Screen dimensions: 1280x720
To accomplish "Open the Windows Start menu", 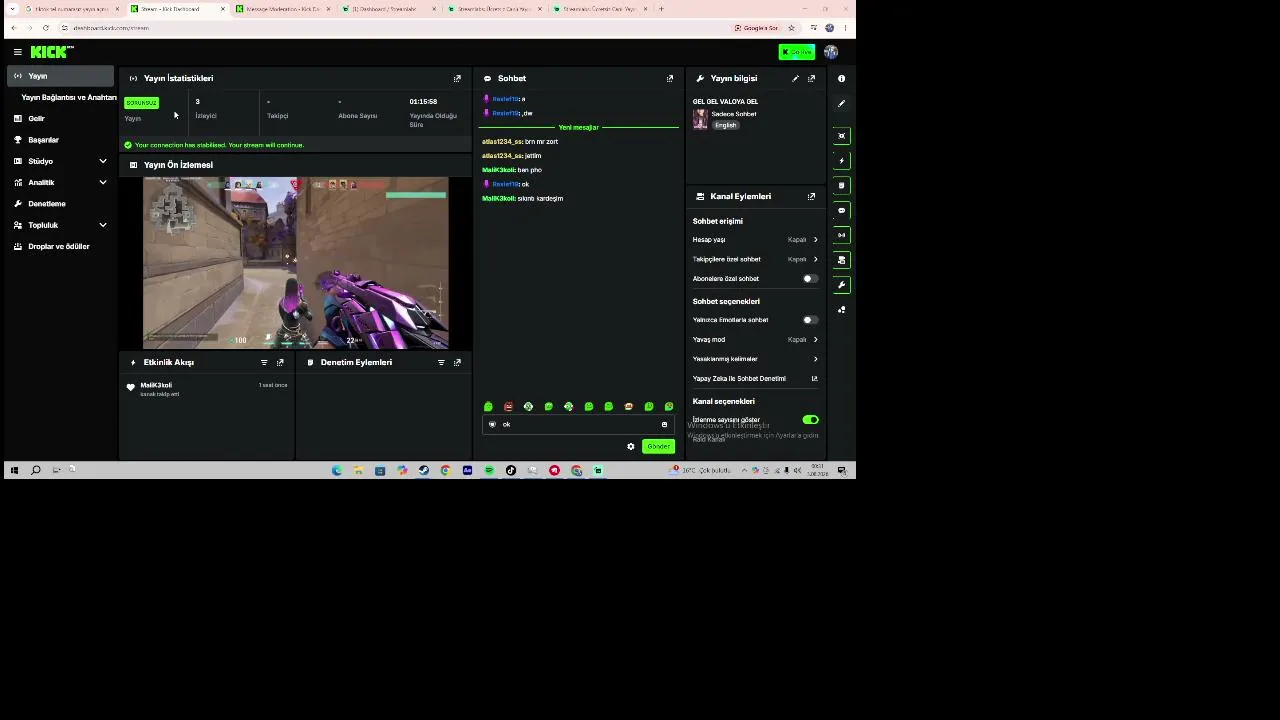I will click(14, 470).
